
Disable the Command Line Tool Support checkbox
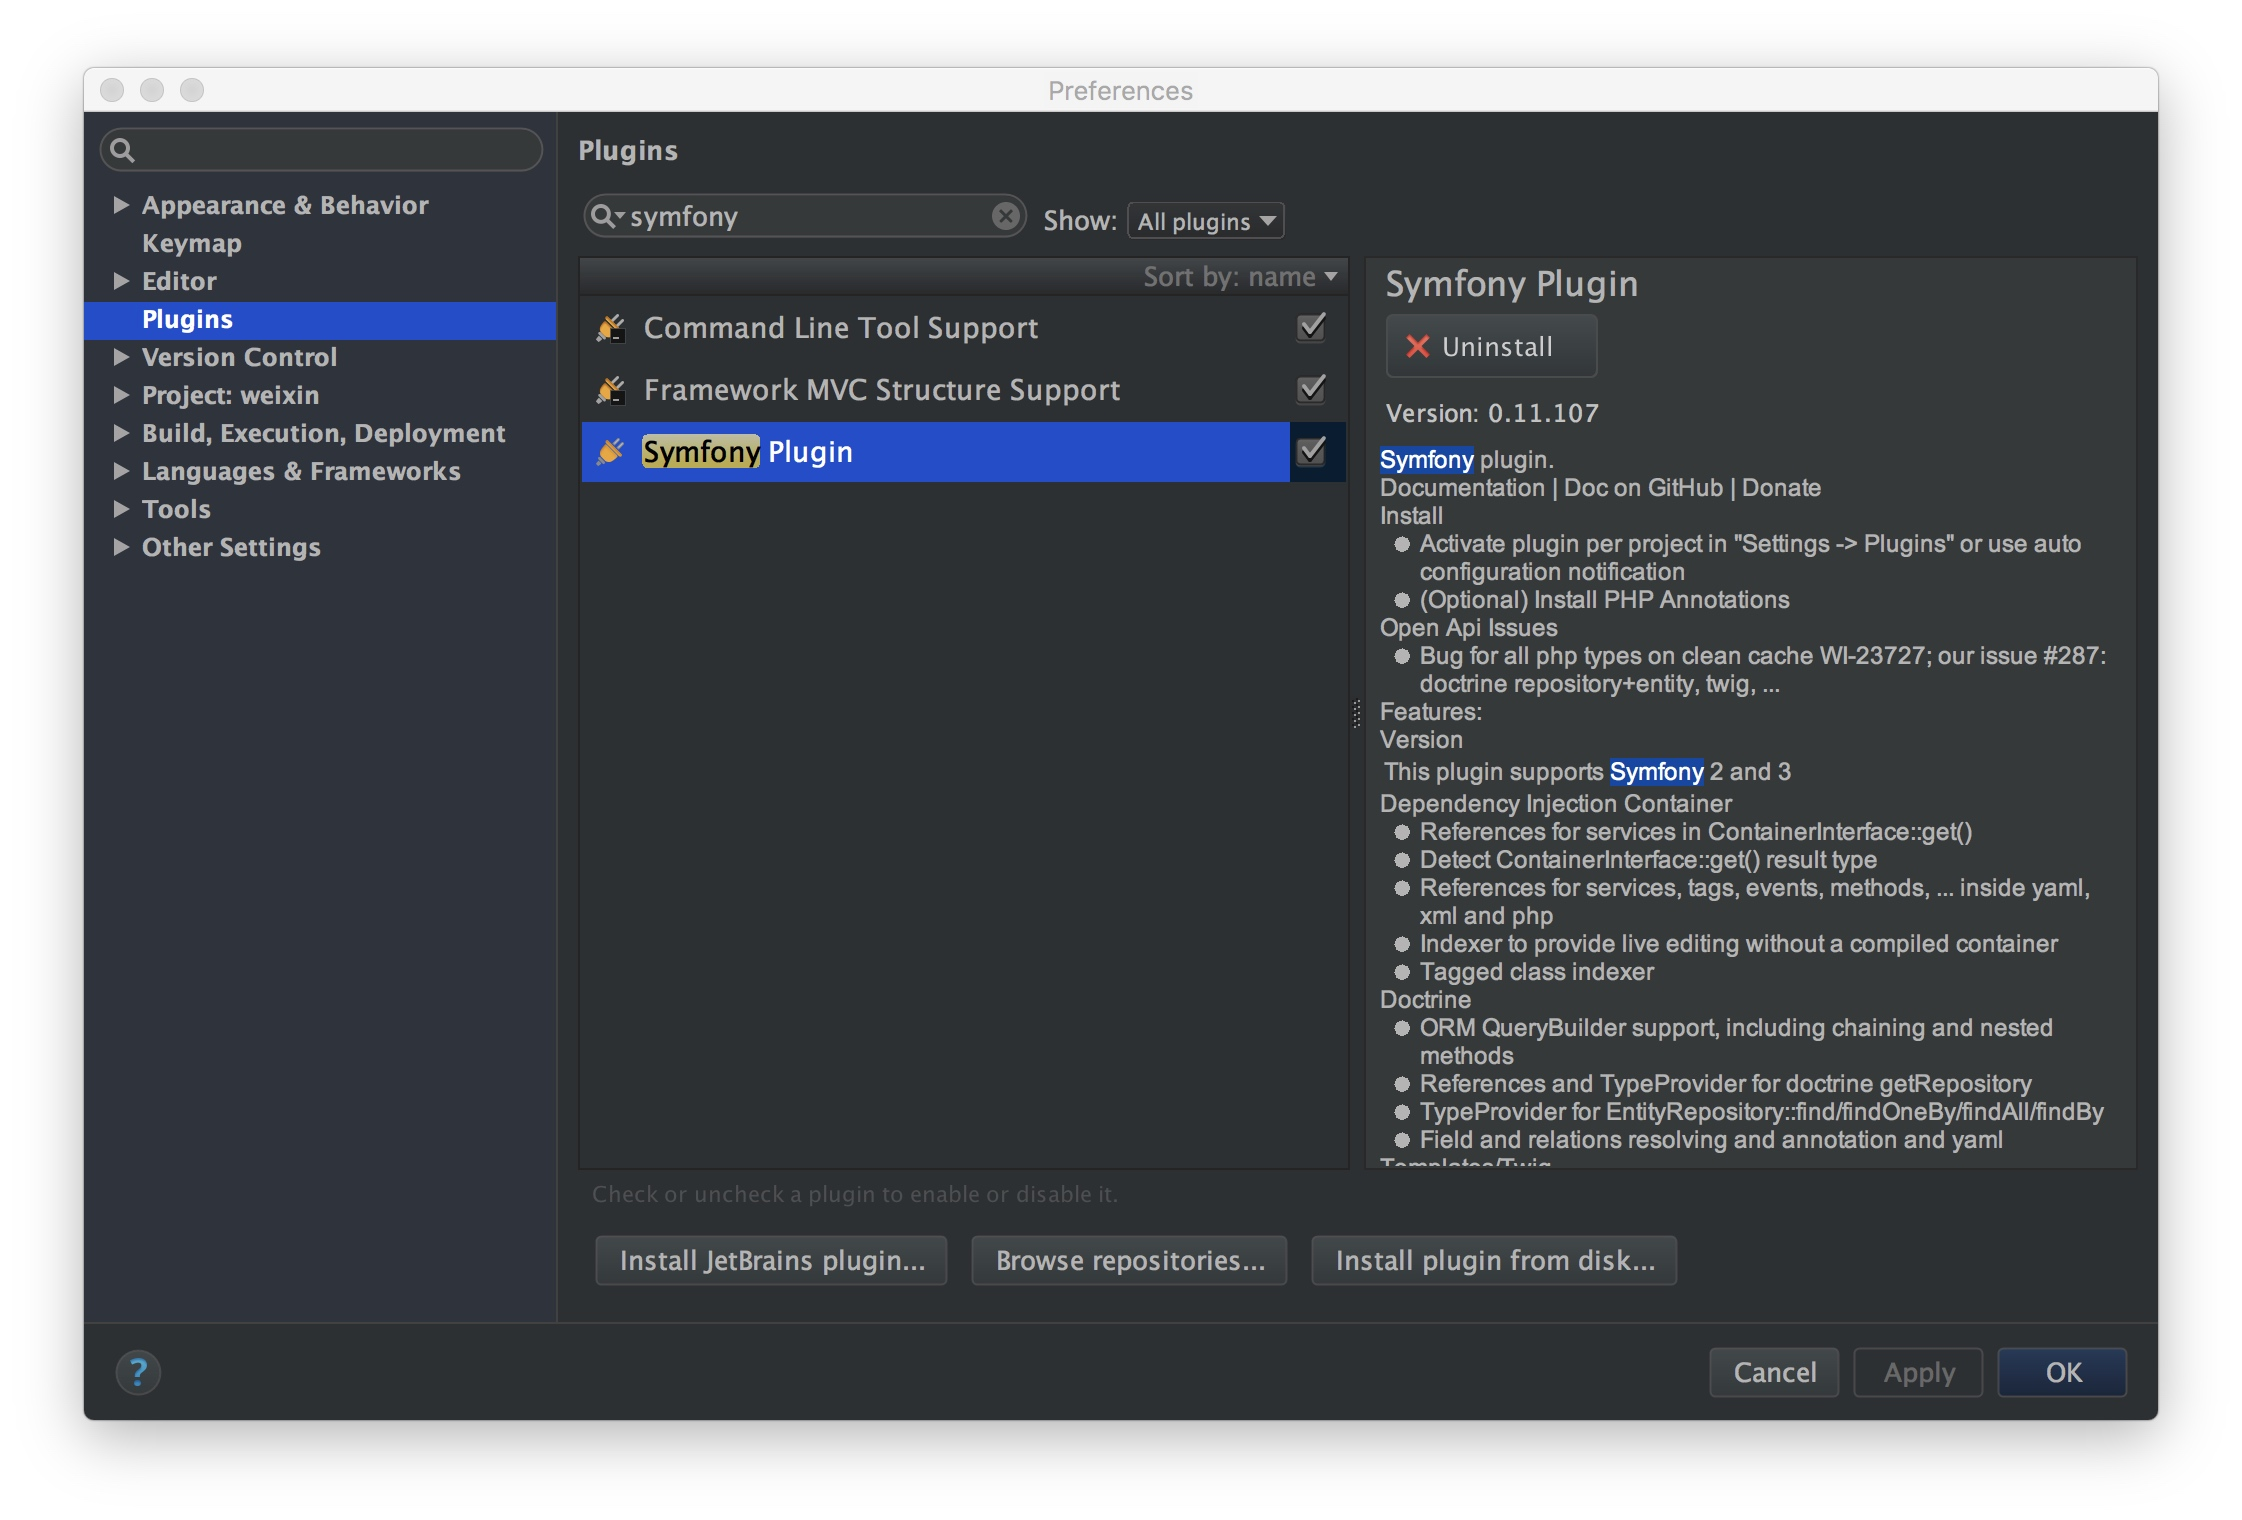(x=1311, y=327)
